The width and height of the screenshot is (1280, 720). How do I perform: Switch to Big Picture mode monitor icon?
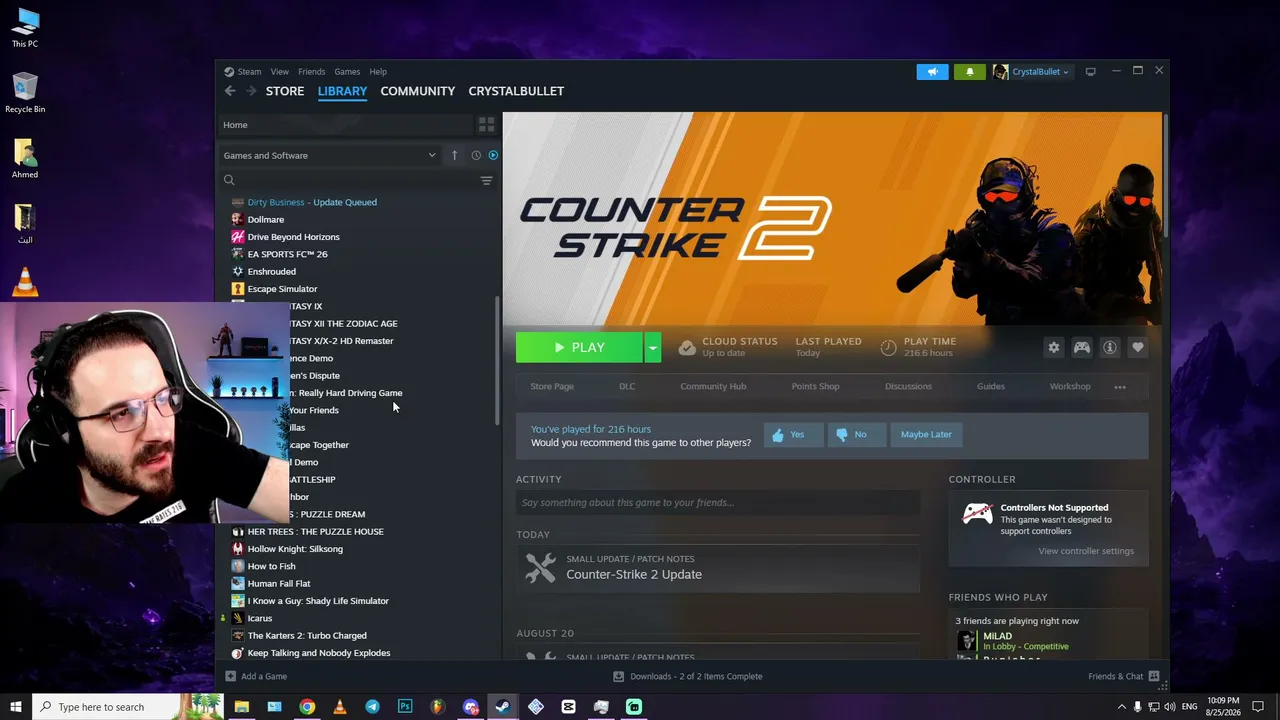[1090, 72]
